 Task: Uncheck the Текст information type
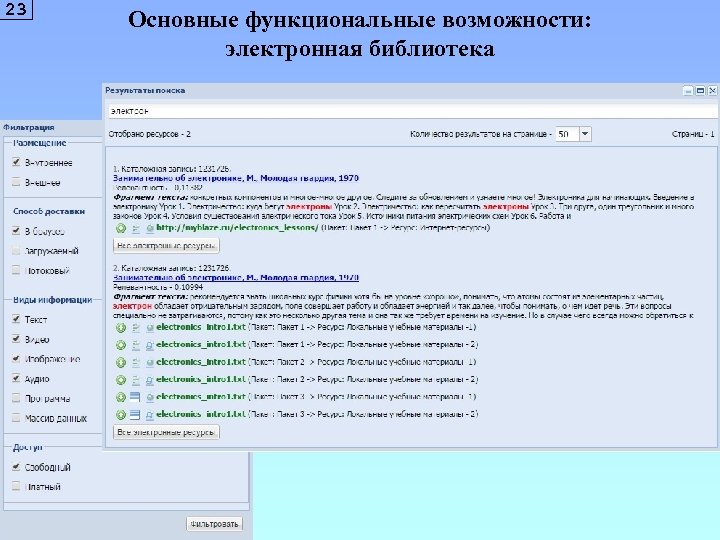click(16, 319)
